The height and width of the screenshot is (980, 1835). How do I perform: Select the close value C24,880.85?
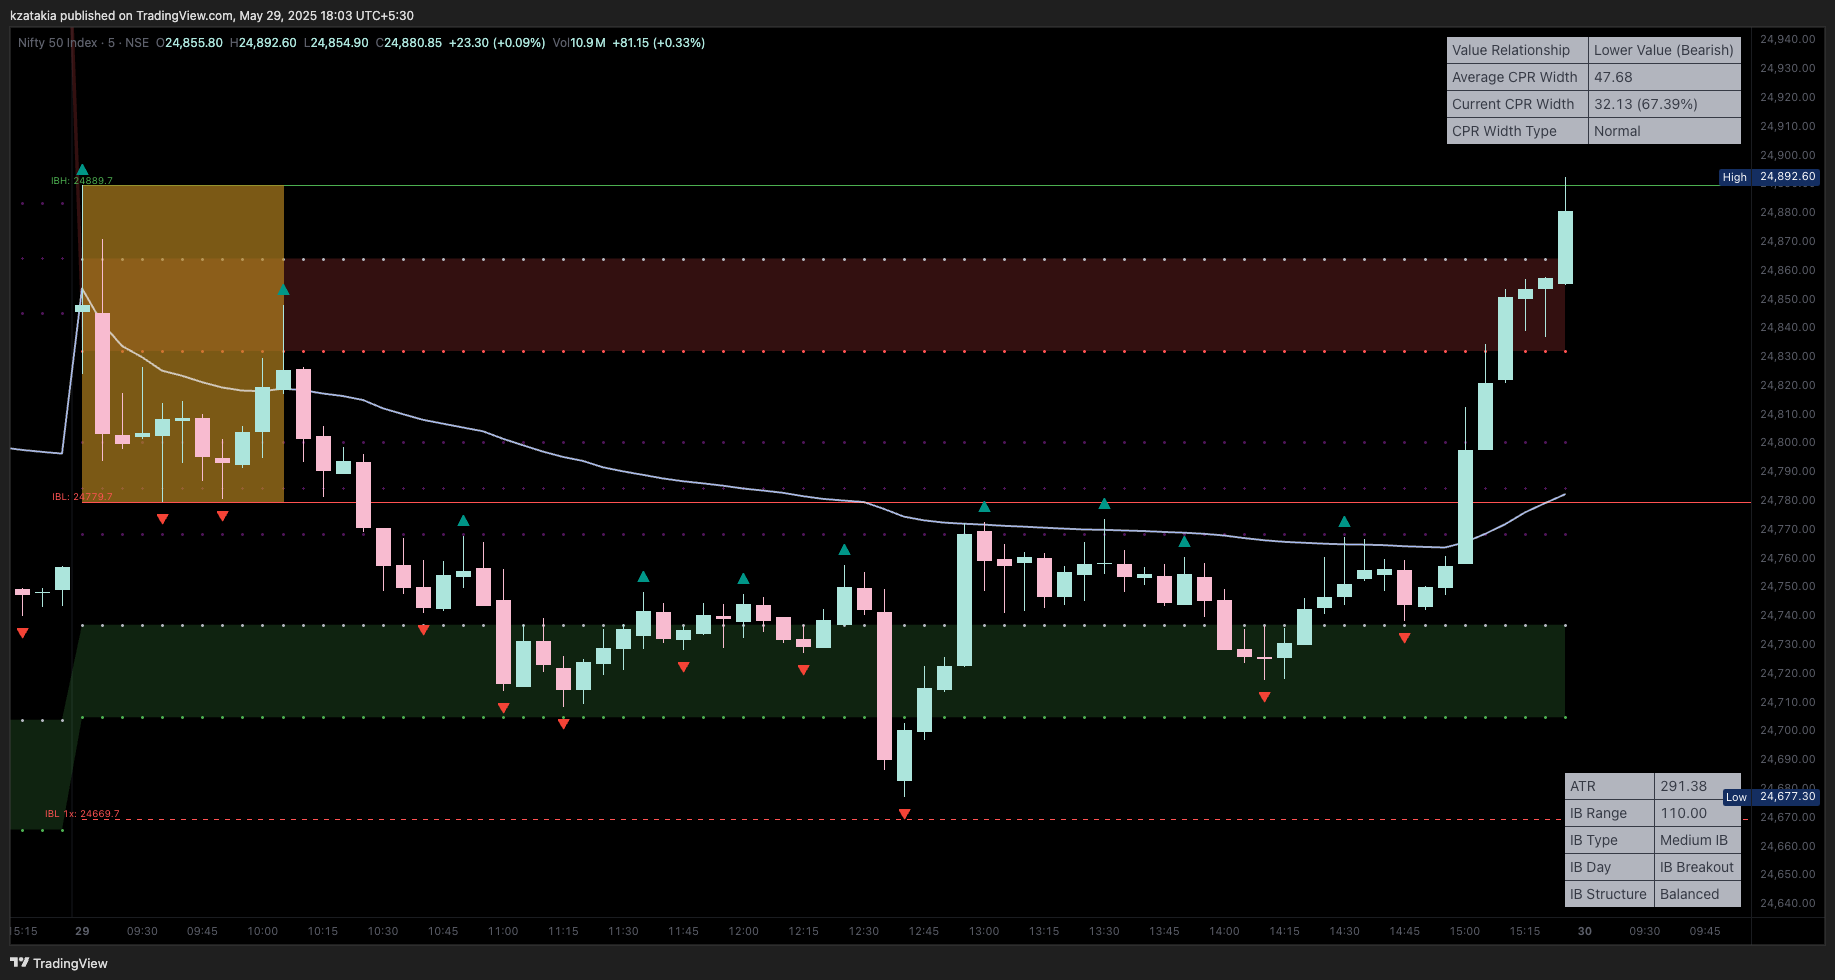point(408,43)
